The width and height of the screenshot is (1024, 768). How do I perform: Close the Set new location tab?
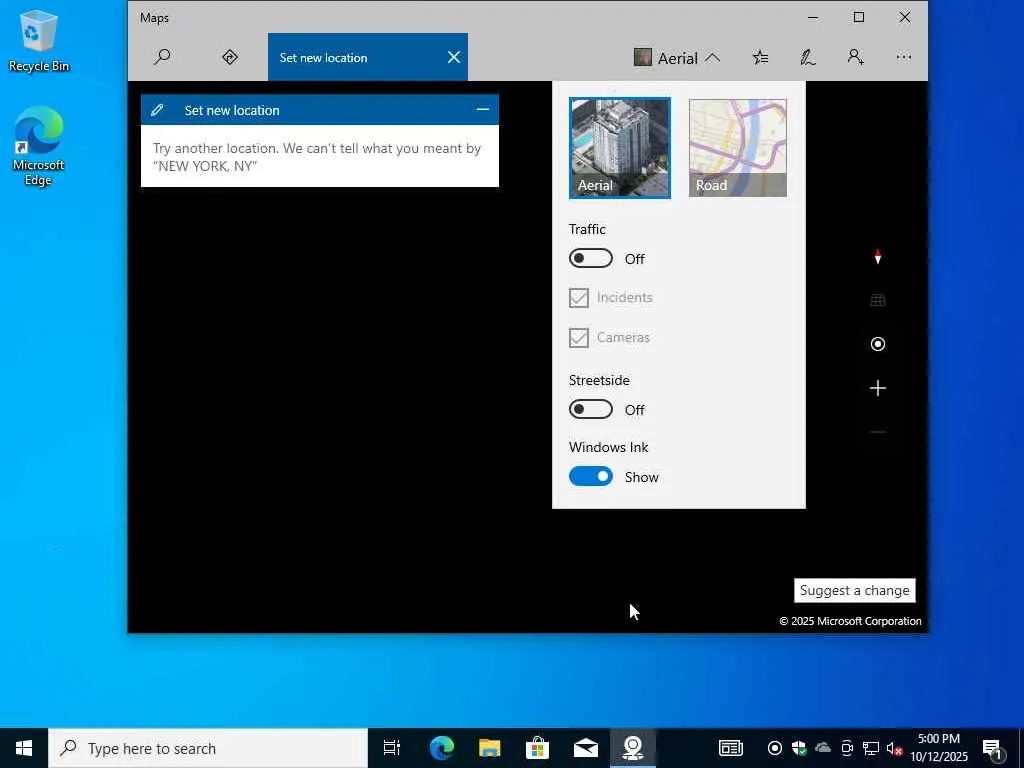coord(454,57)
